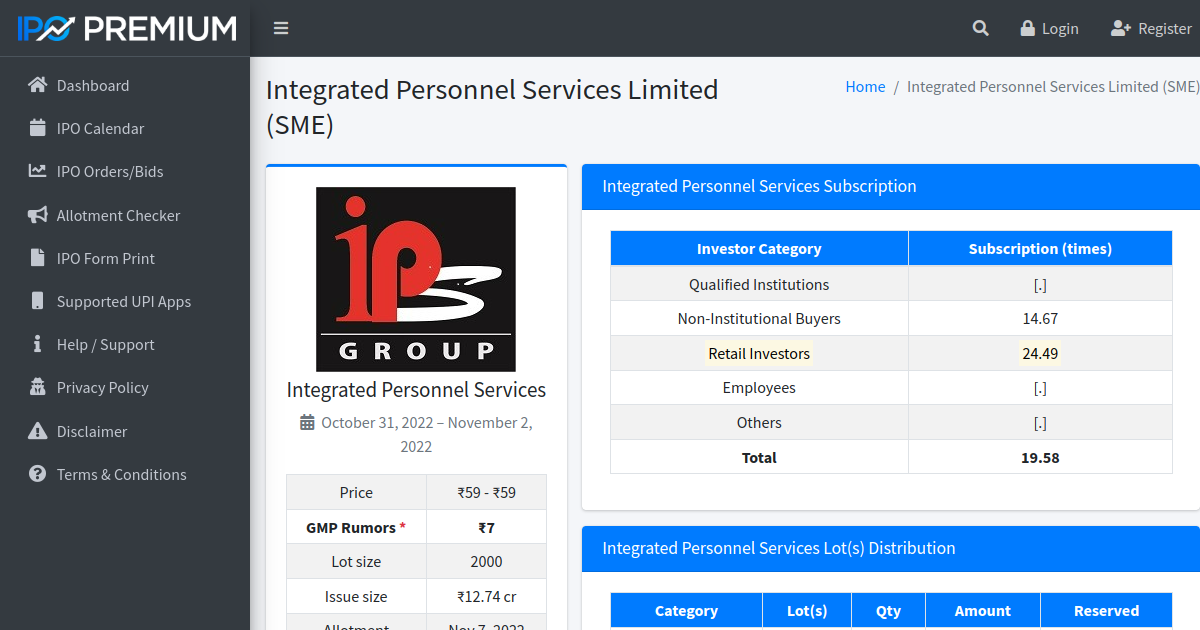Click the calendar icon beside the IPO dates

pos(307,422)
